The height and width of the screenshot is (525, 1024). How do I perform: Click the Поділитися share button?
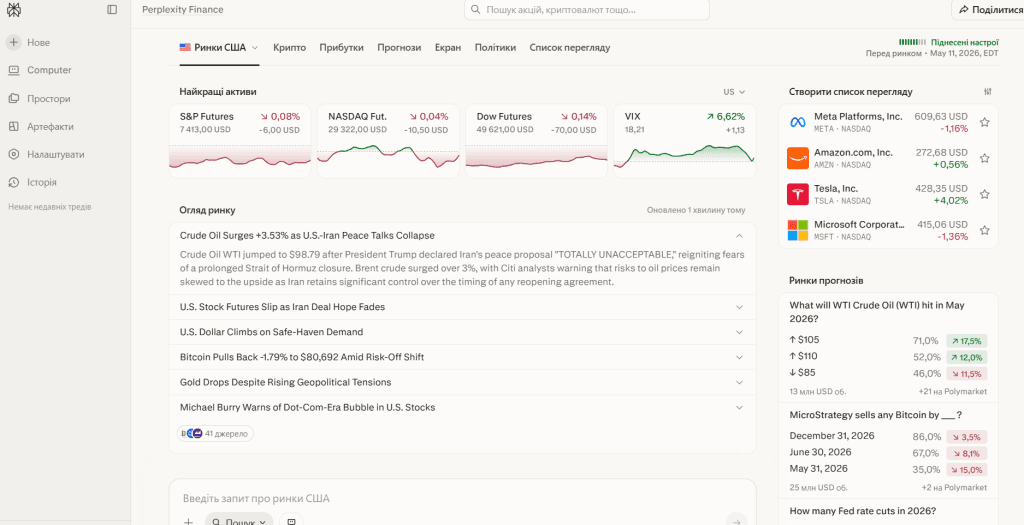990,10
